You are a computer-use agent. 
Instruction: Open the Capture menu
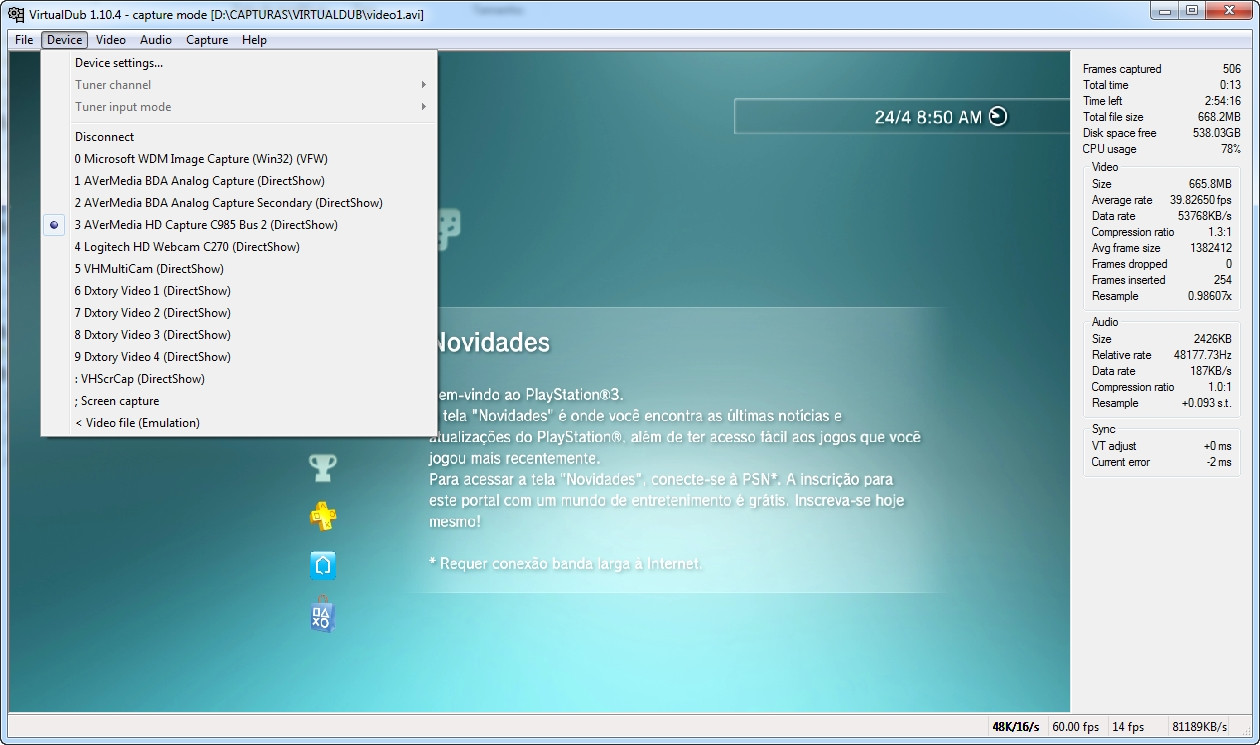pos(207,40)
